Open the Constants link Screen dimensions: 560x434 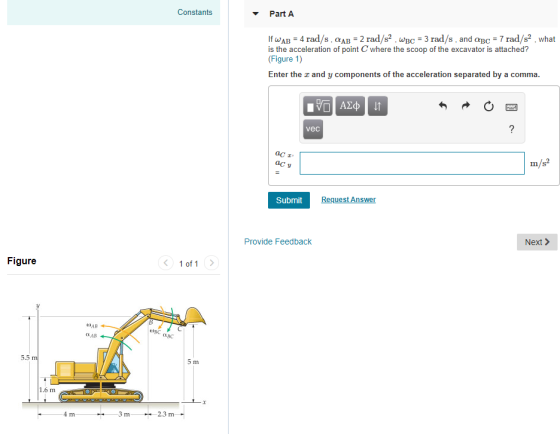pos(195,12)
